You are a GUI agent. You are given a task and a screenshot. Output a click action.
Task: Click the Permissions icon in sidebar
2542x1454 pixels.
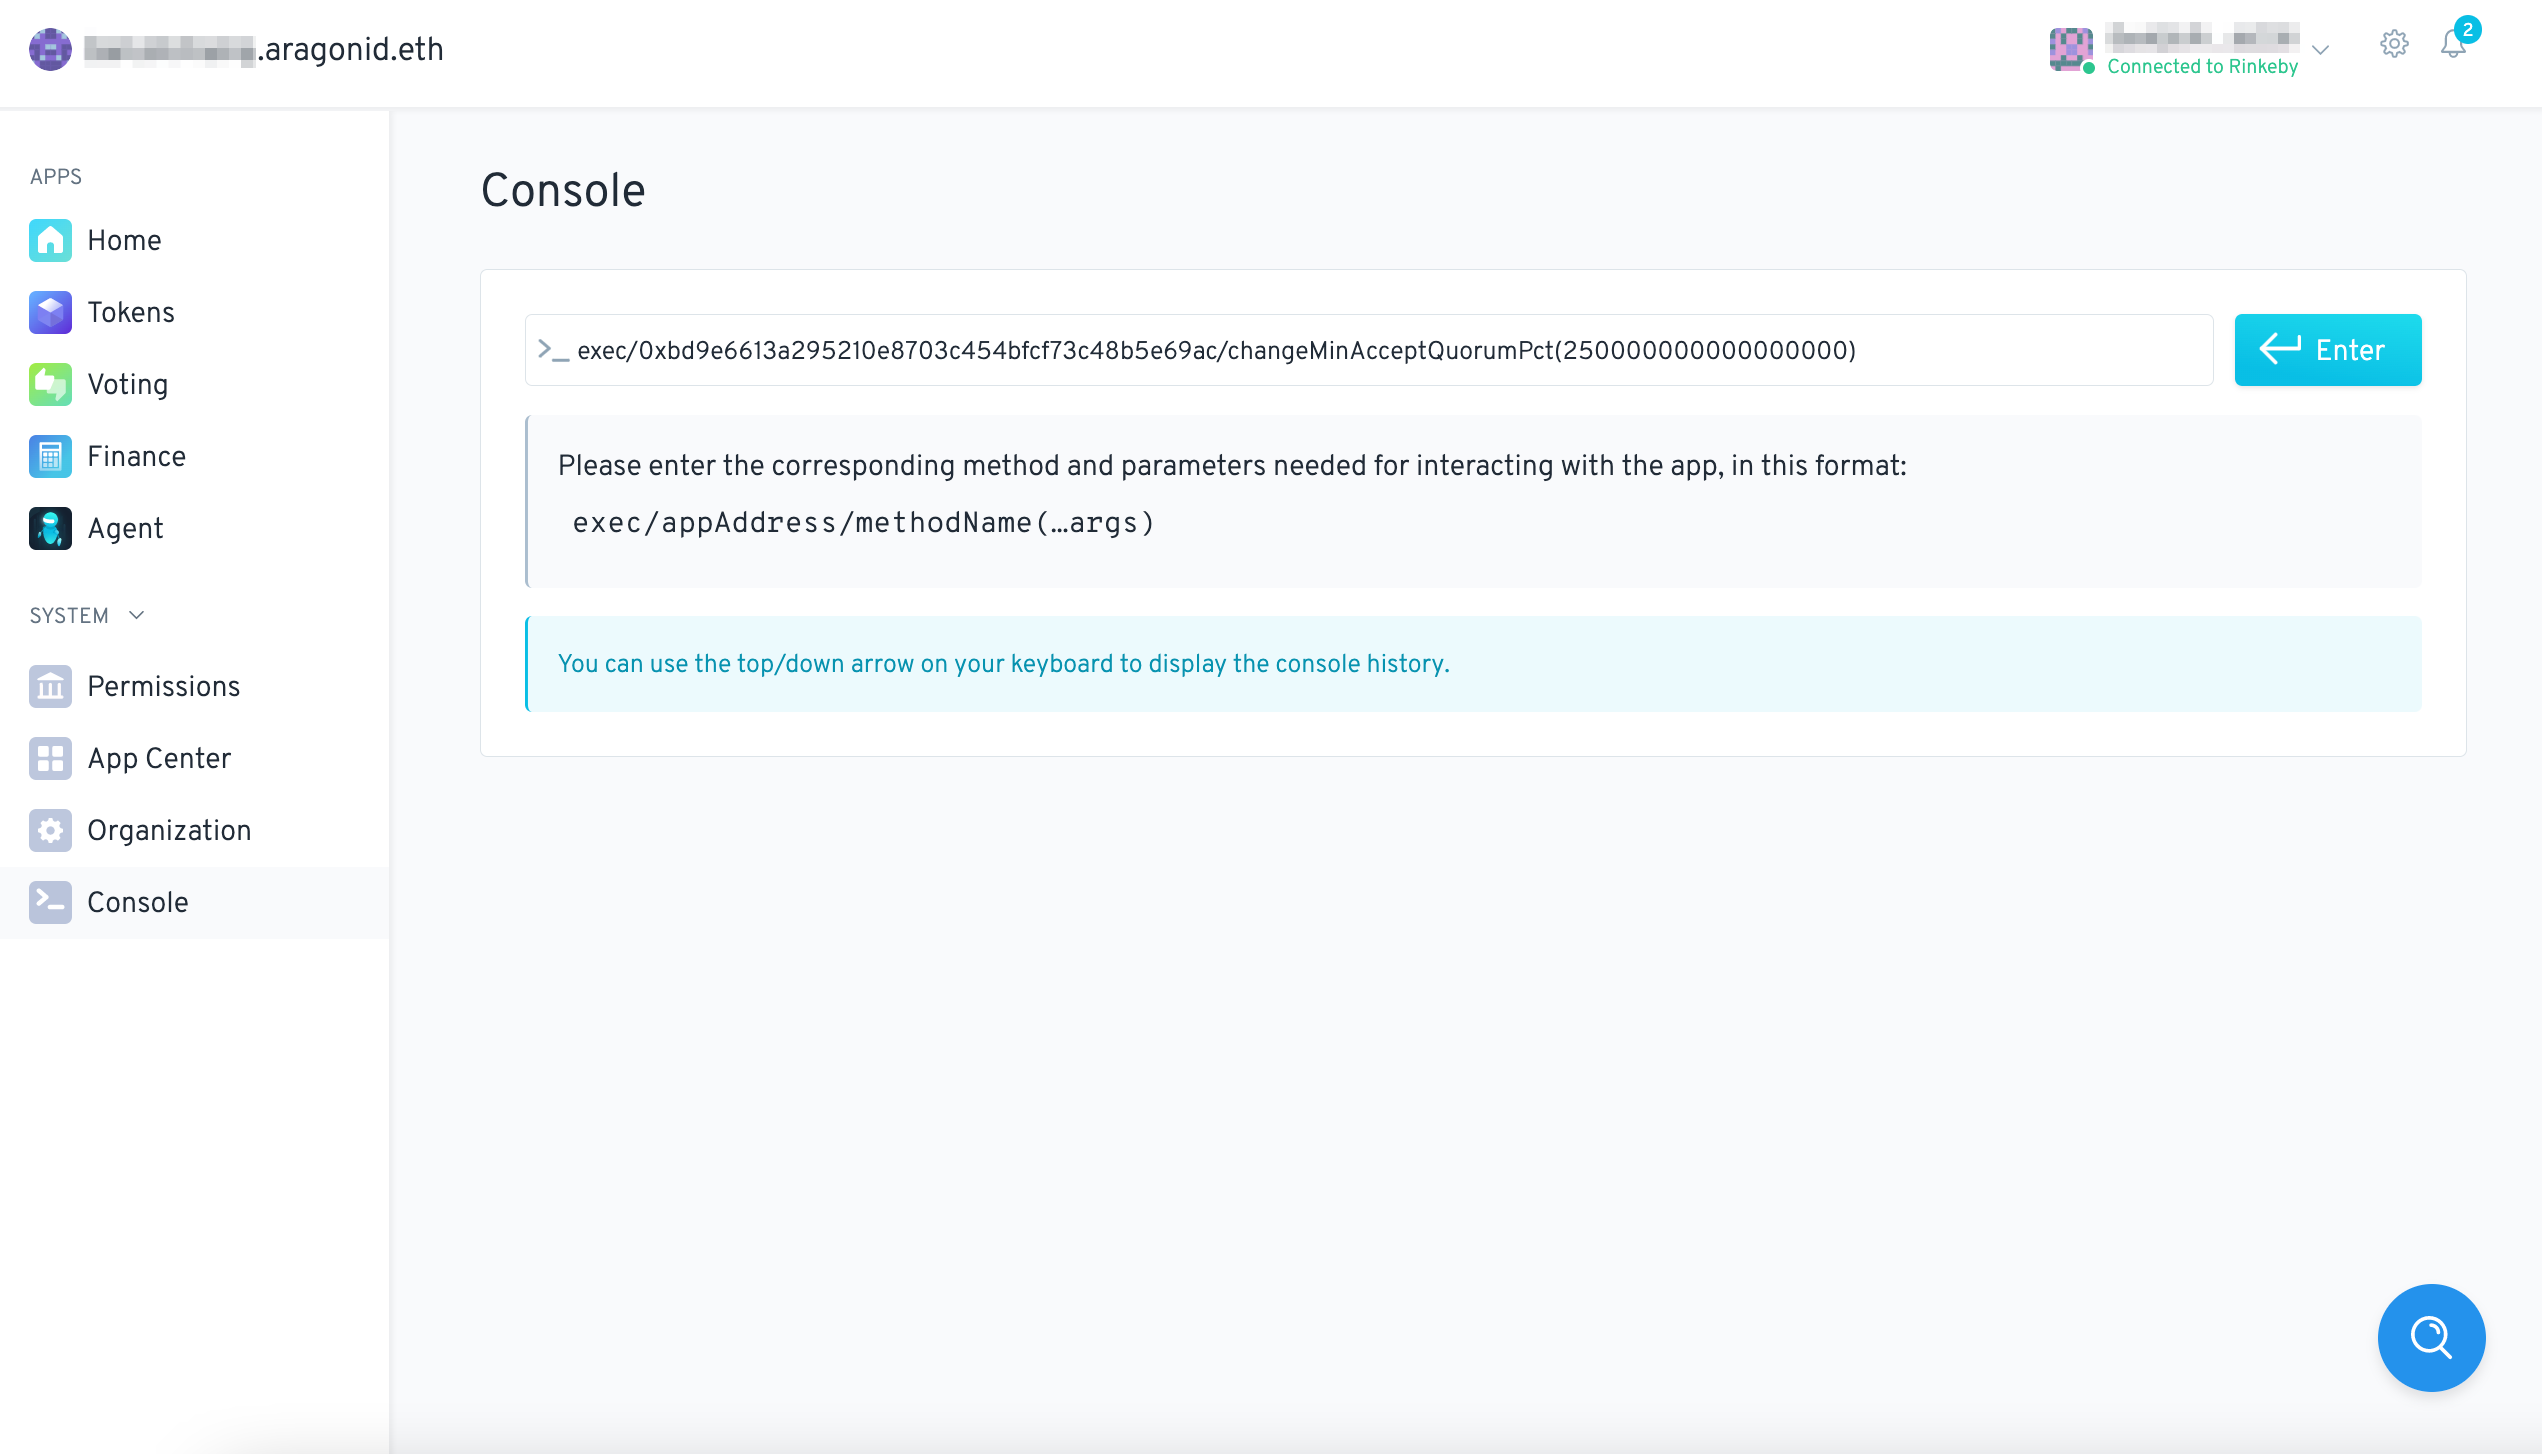tap(50, 686)
